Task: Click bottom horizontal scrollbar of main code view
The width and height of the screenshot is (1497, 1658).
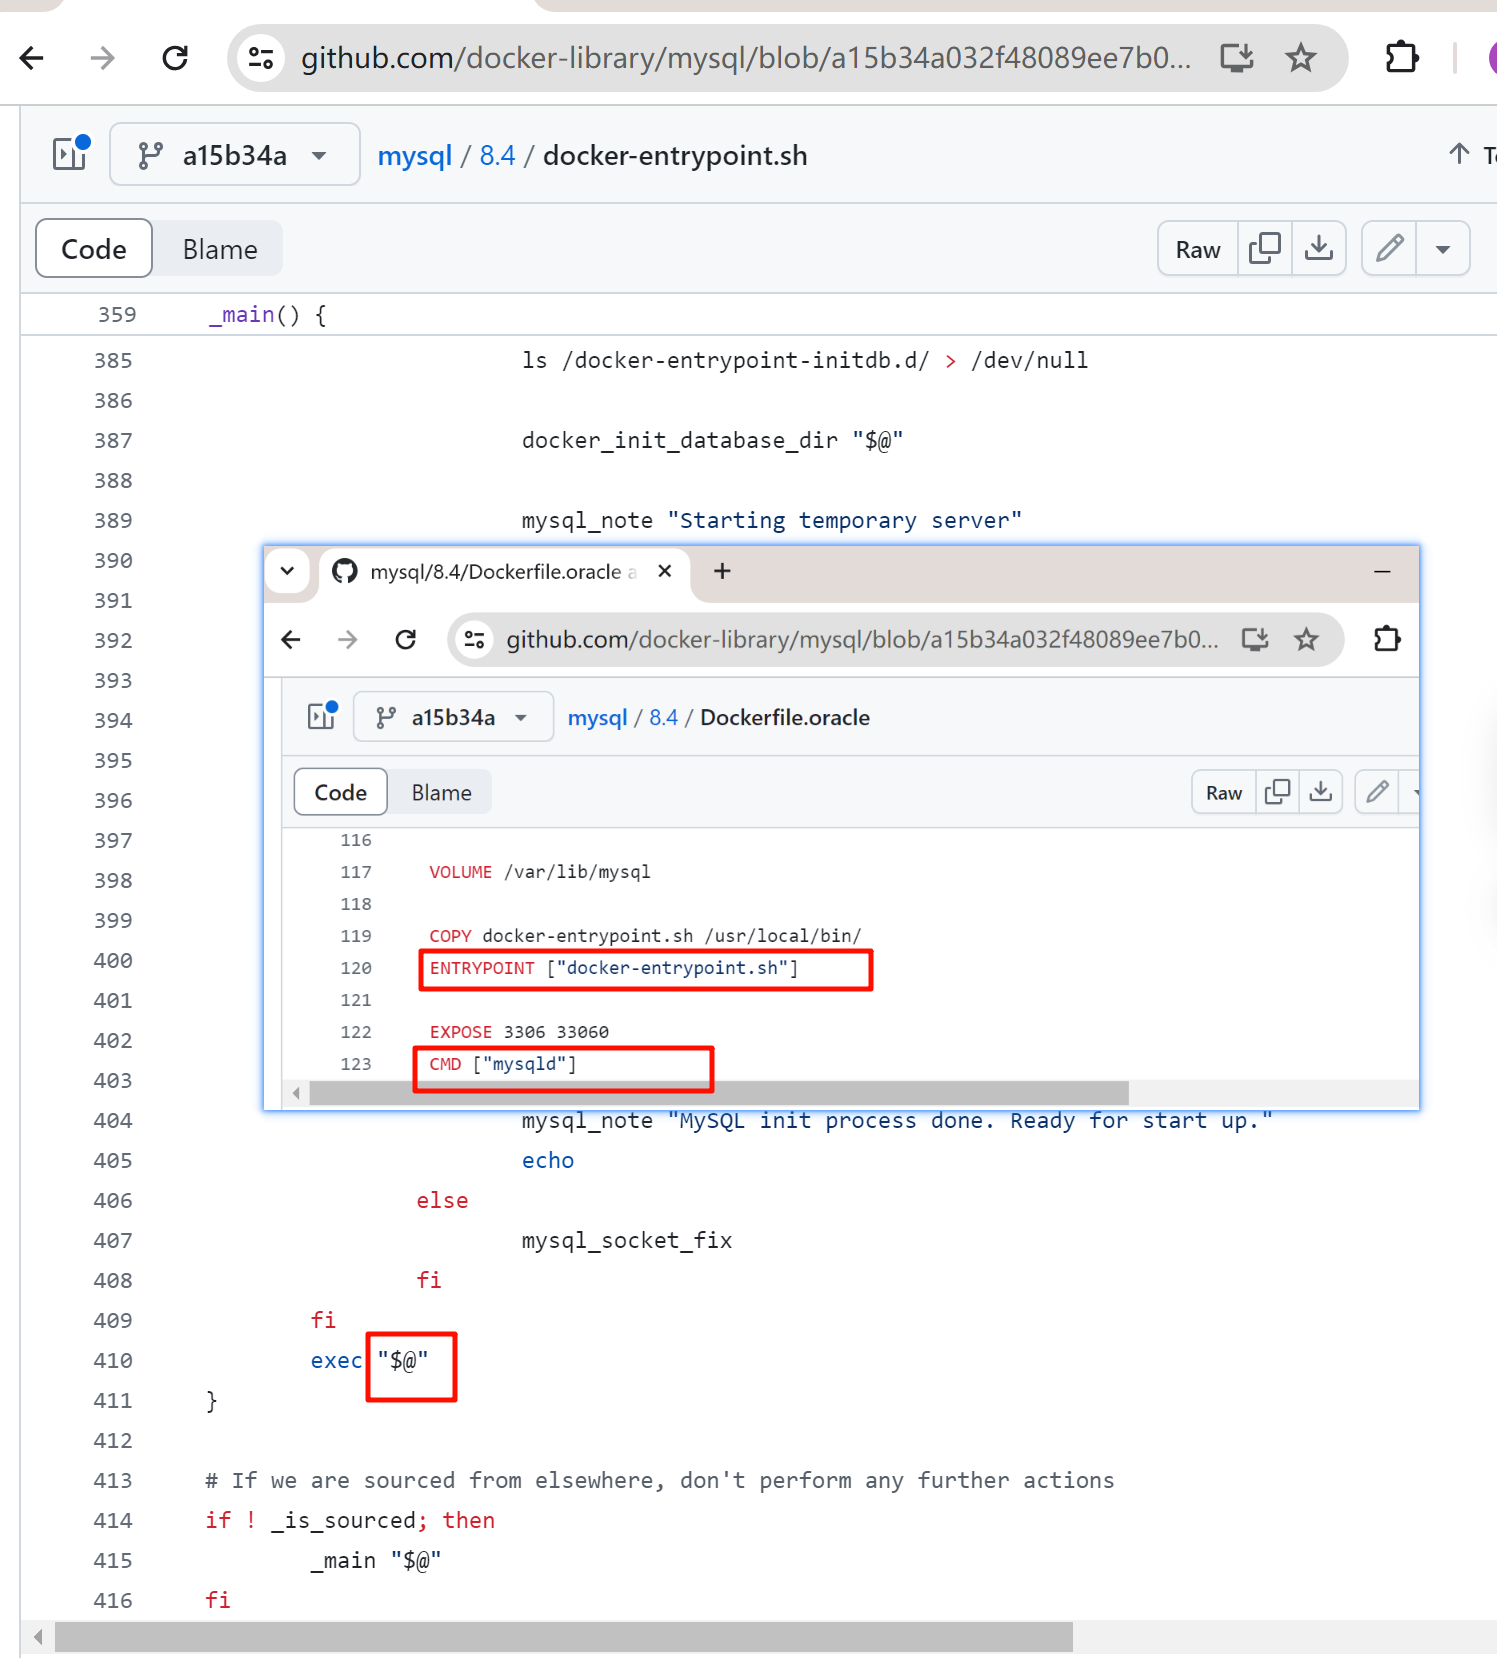Action: point(563,1637)
